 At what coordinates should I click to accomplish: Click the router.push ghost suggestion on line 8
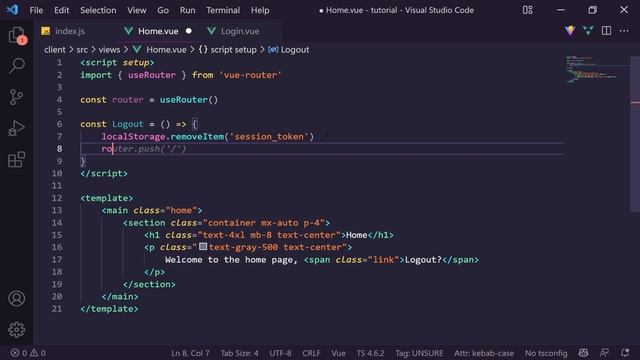[x=149, y=149]
